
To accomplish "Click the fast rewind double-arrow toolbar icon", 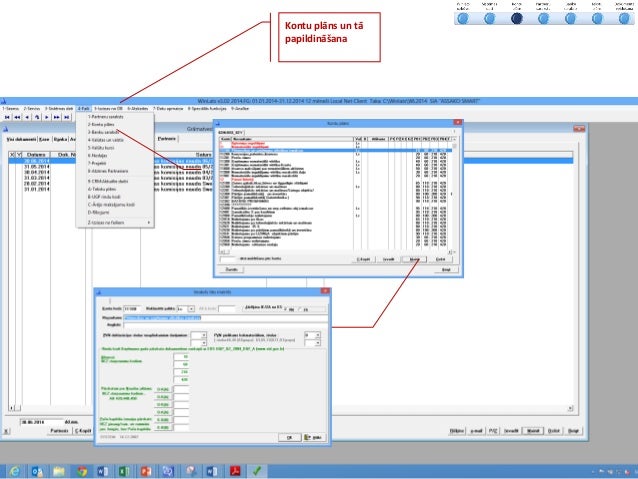I will [x=17, y=117].
